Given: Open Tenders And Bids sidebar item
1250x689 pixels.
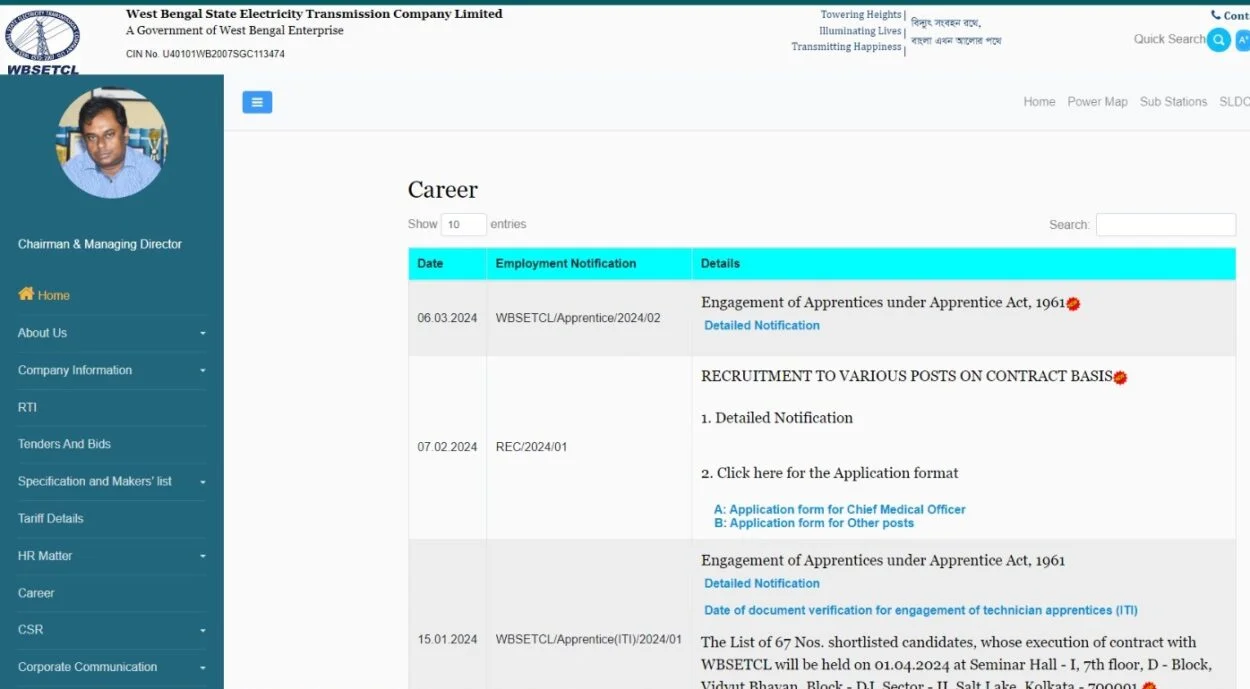Looking at the screenshot, I should (64, 444).
